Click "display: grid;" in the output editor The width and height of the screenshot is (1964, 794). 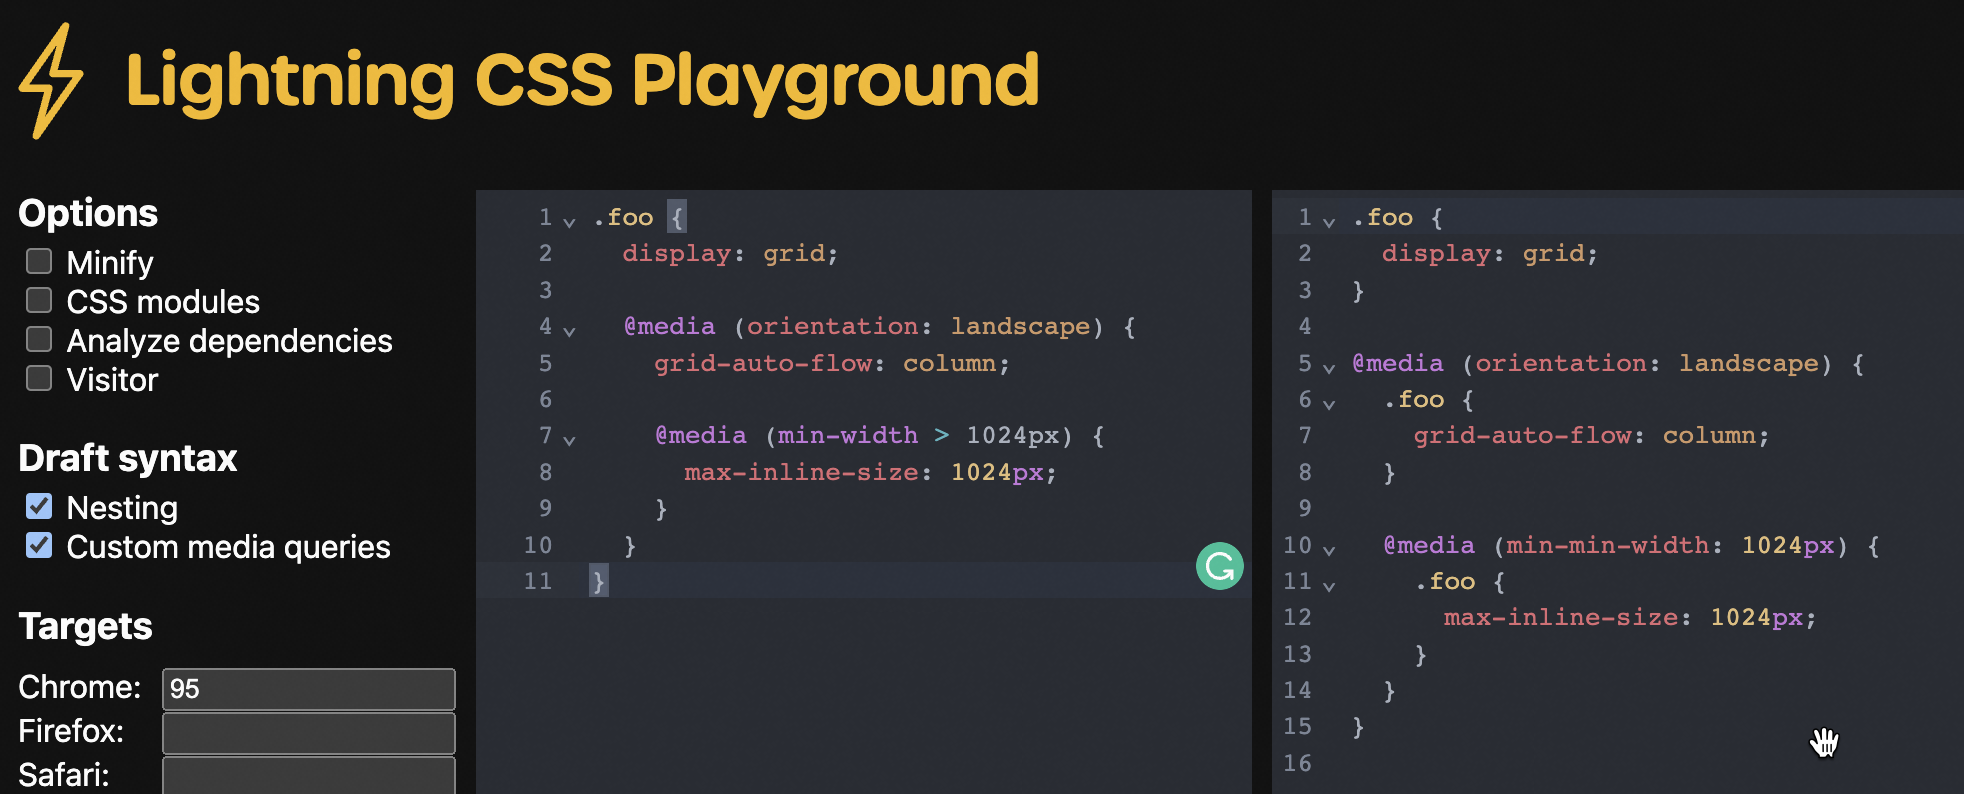(1490, 254)
